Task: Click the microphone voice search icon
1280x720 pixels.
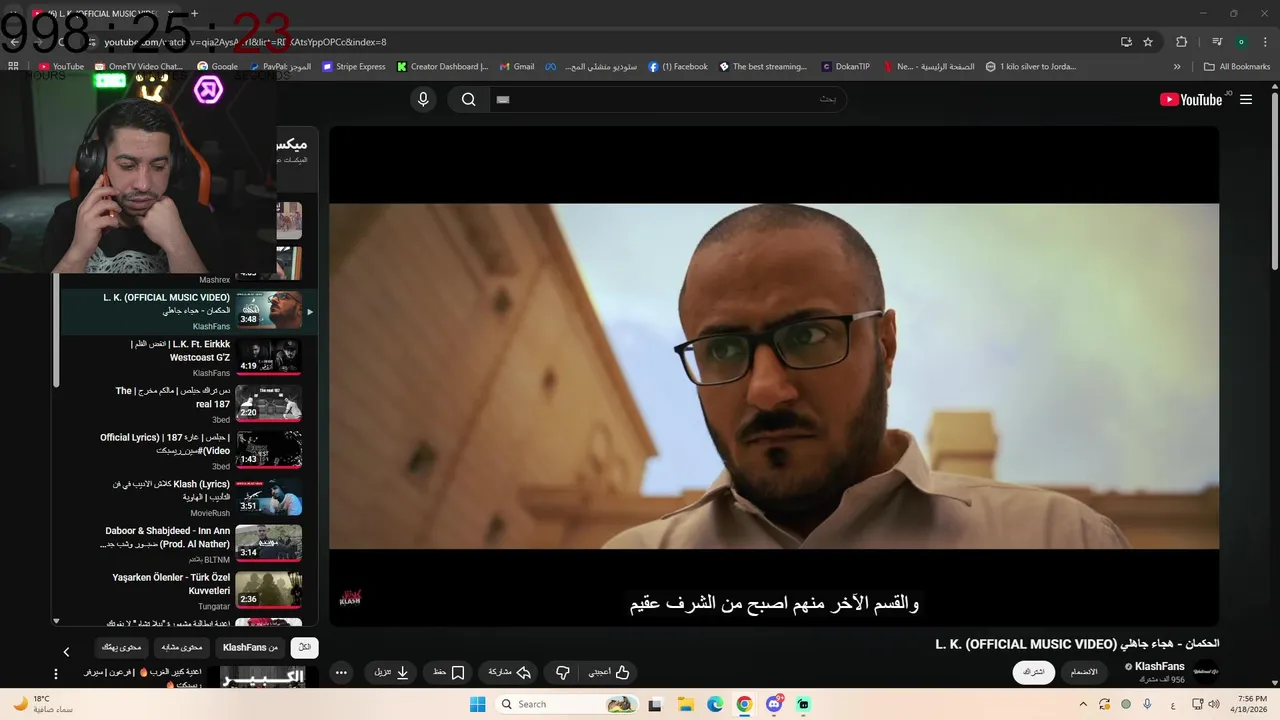Action: tap(423, 99)
